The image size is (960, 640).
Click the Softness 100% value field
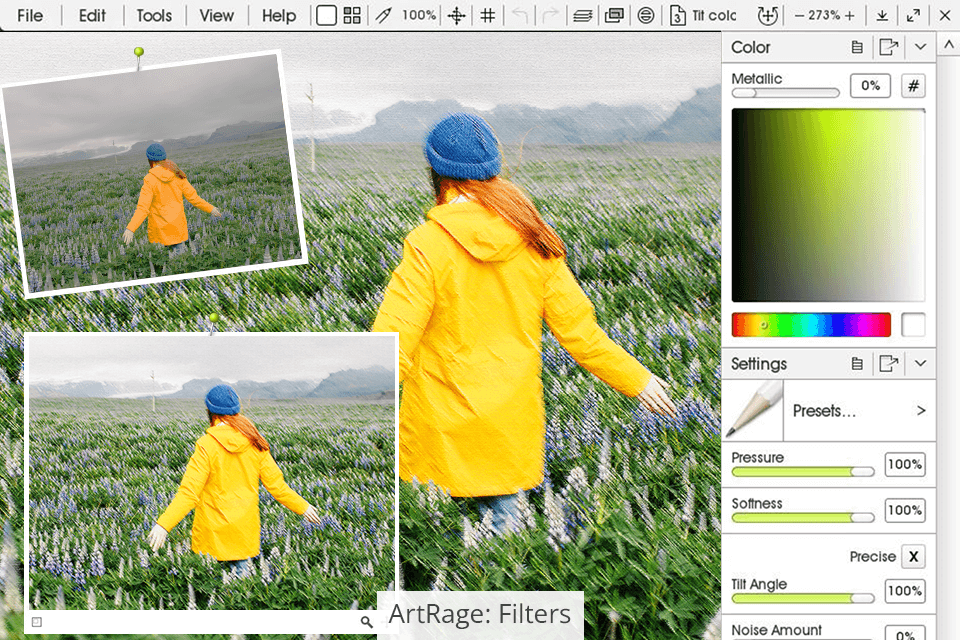[x=905, y=510]
